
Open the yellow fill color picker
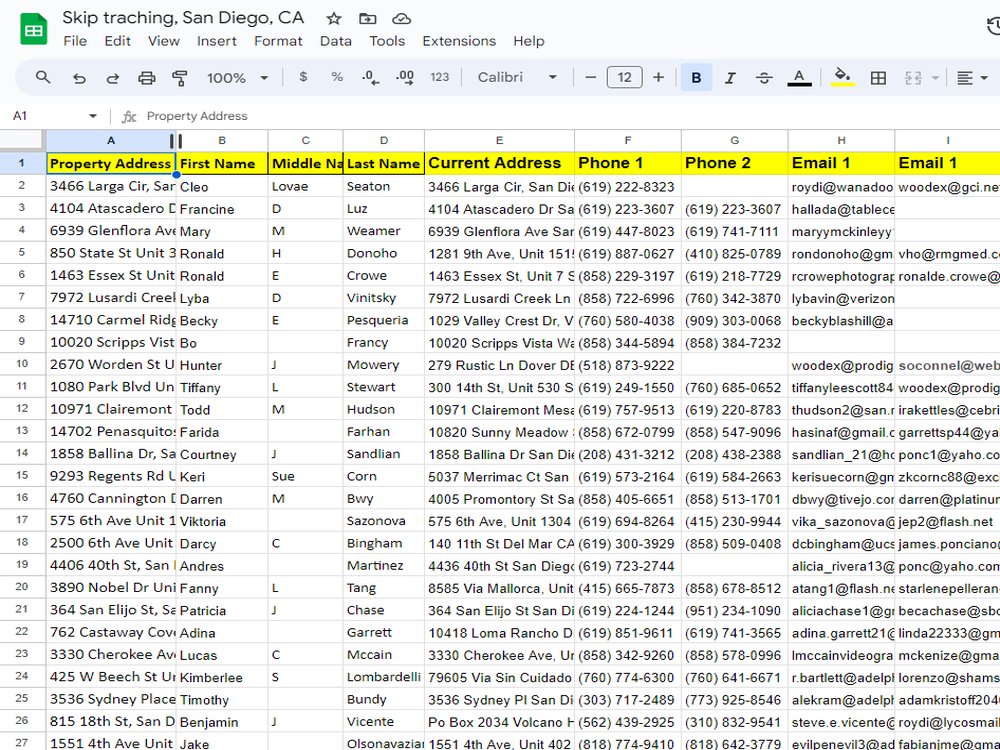[843, 77]
